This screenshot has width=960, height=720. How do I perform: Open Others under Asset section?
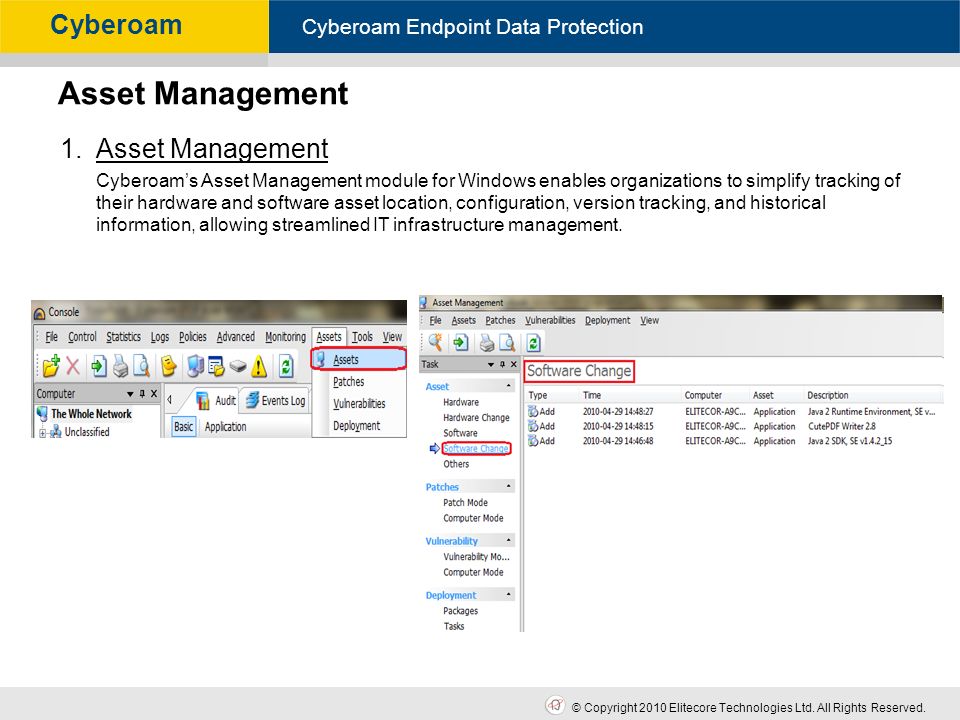coord(456,464)
